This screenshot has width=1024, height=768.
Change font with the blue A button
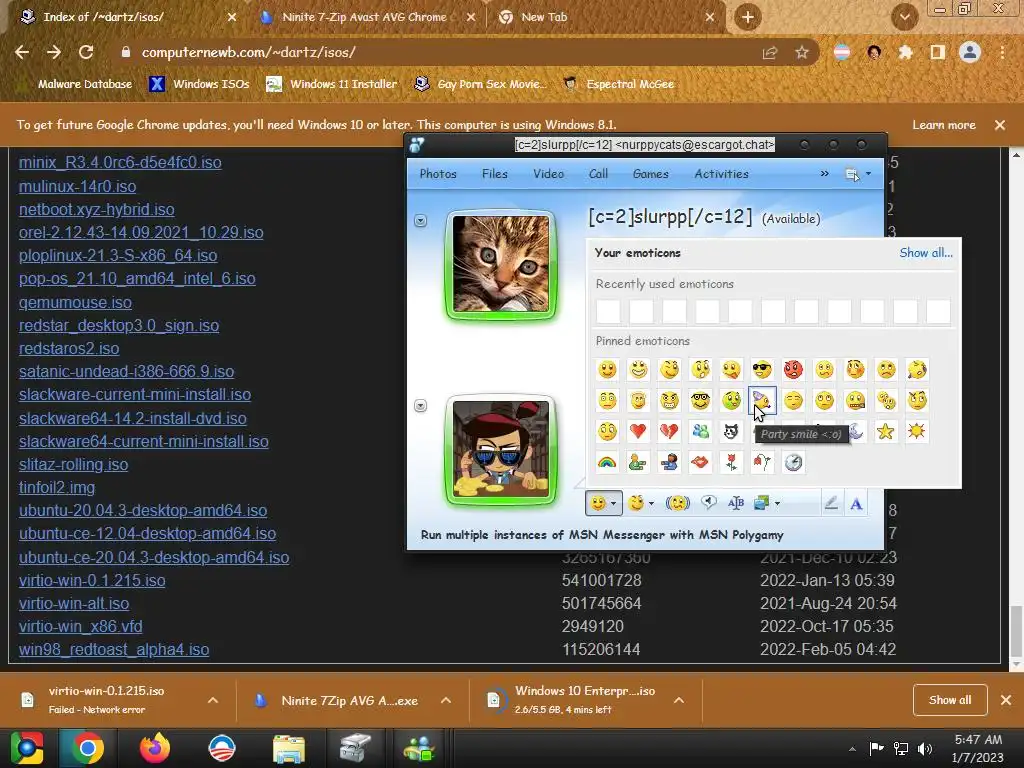856,503
